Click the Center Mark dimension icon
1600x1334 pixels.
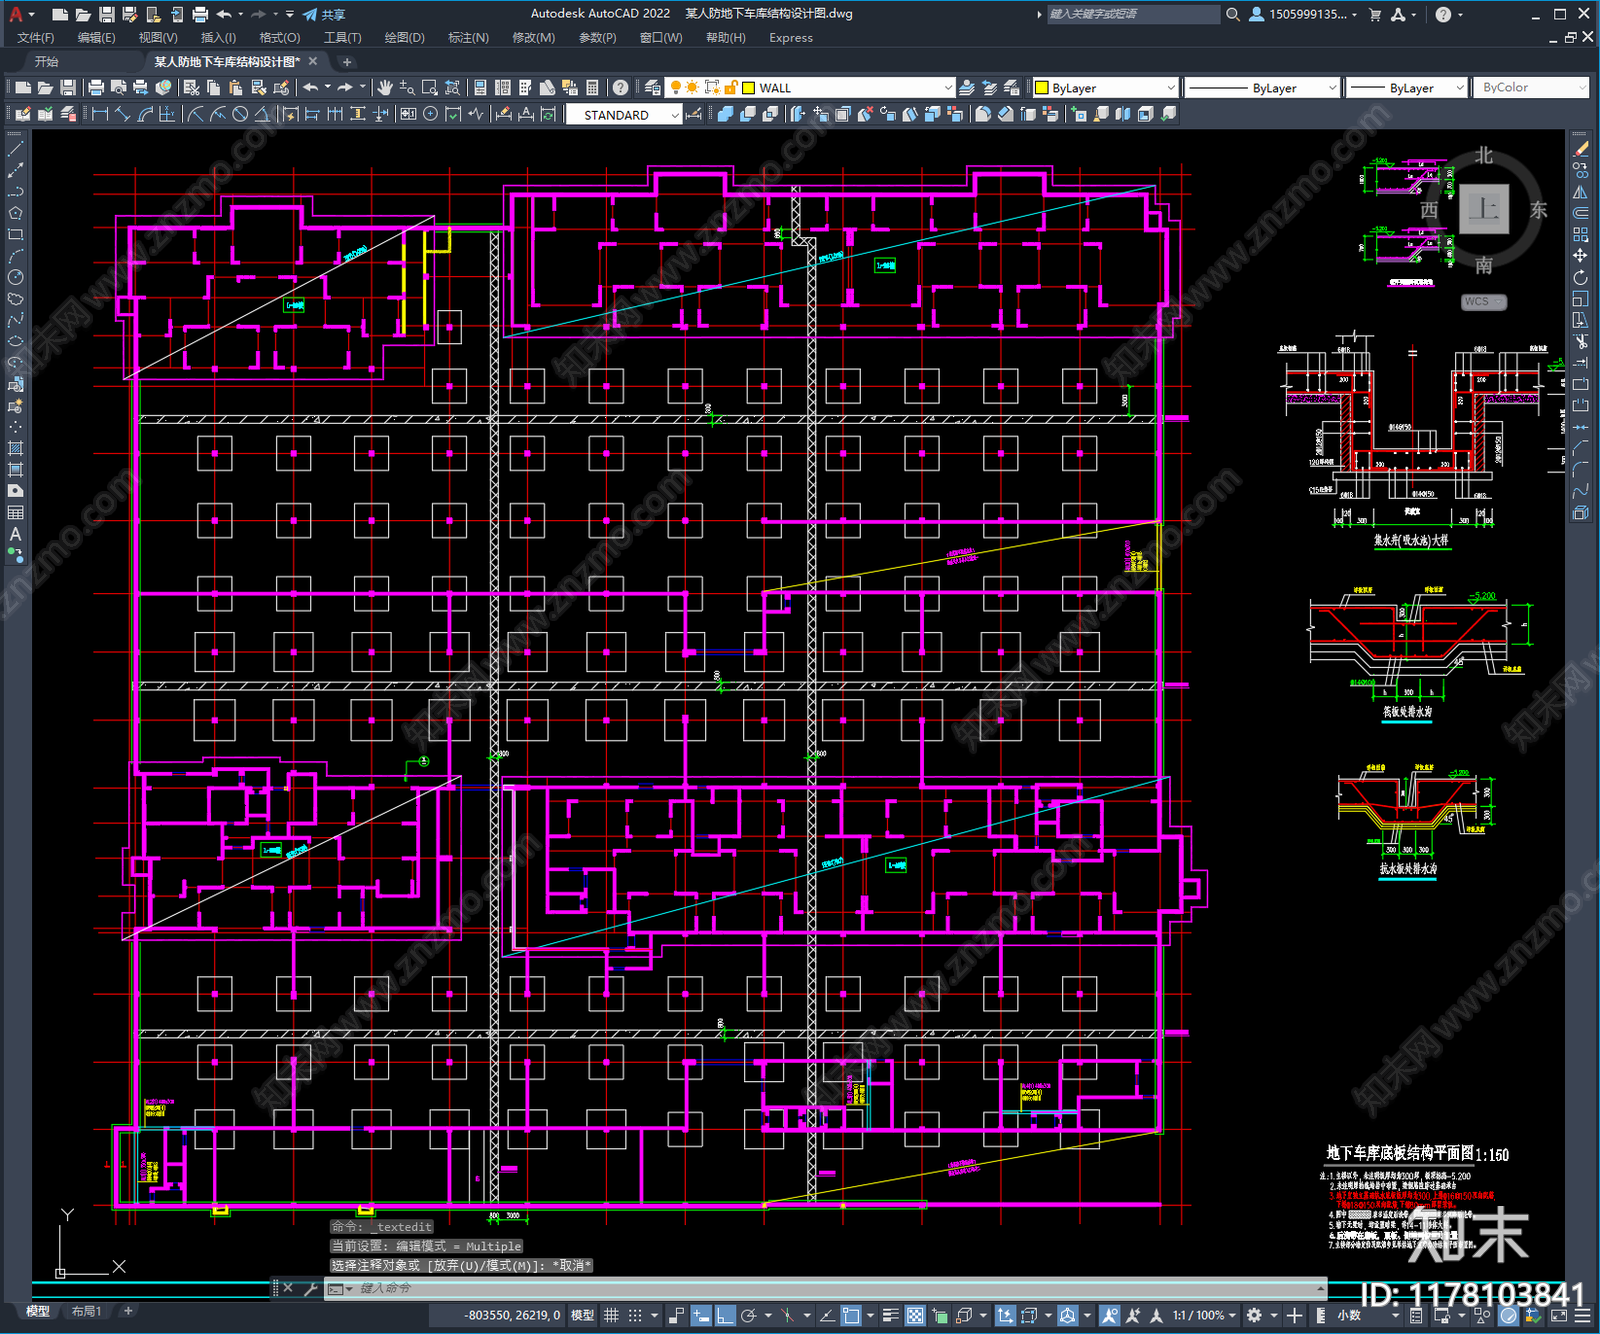click(x=430, y=114)
